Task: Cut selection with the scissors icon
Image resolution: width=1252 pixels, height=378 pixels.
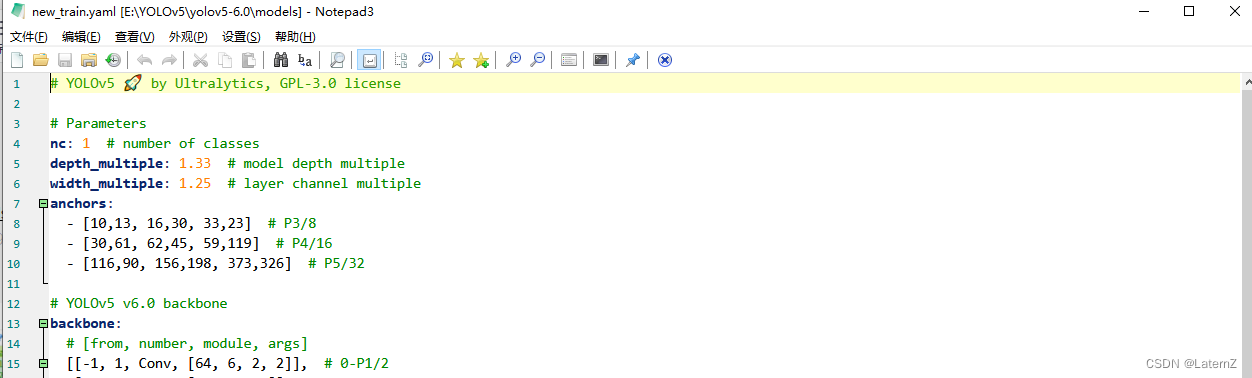Action: [x=201, y=60]
